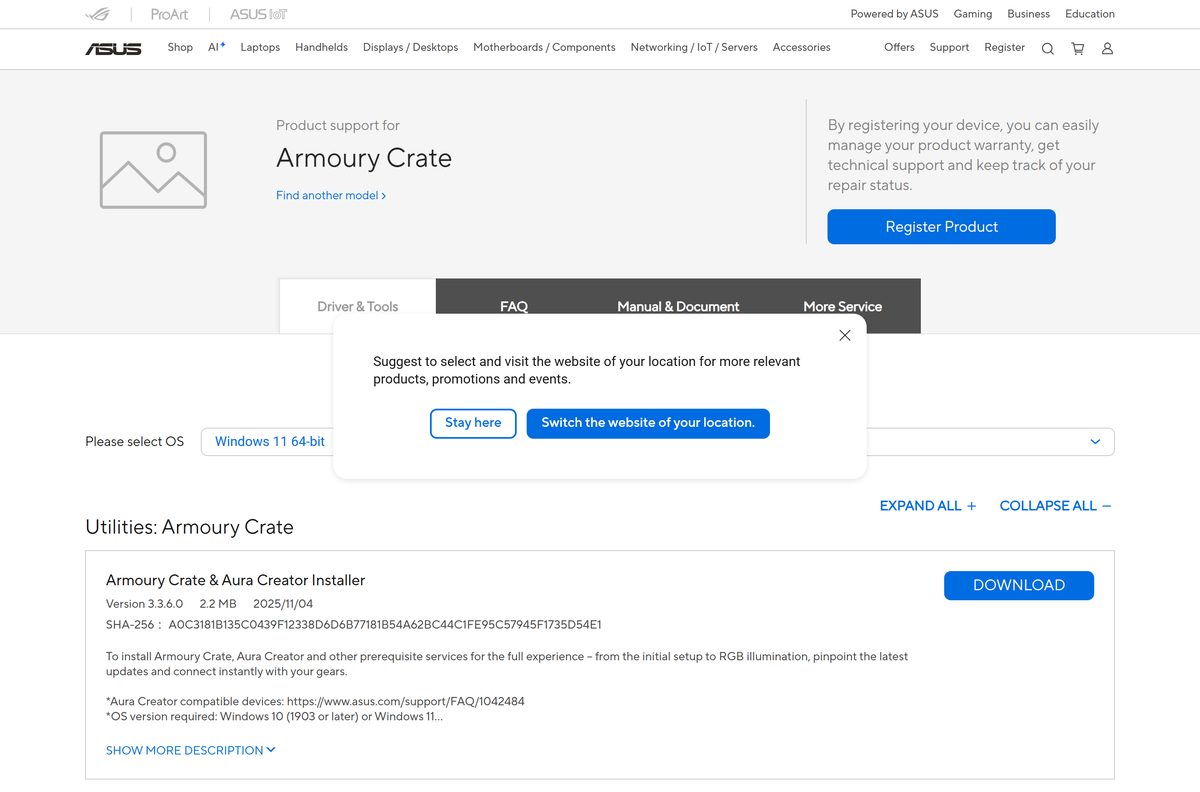1200x792 pixels.
Task: Open Networking / IoT / Servers menu
Action: coord(694,47)
